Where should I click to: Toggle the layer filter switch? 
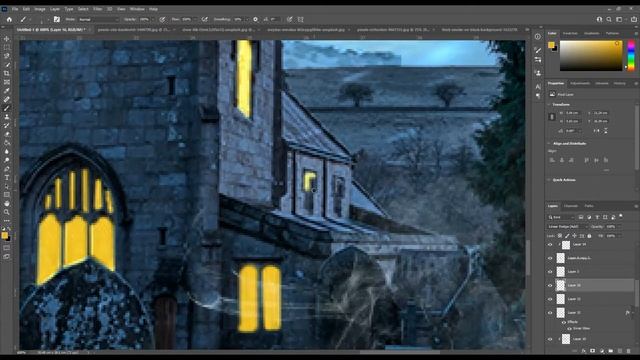(x=621, y=216)
